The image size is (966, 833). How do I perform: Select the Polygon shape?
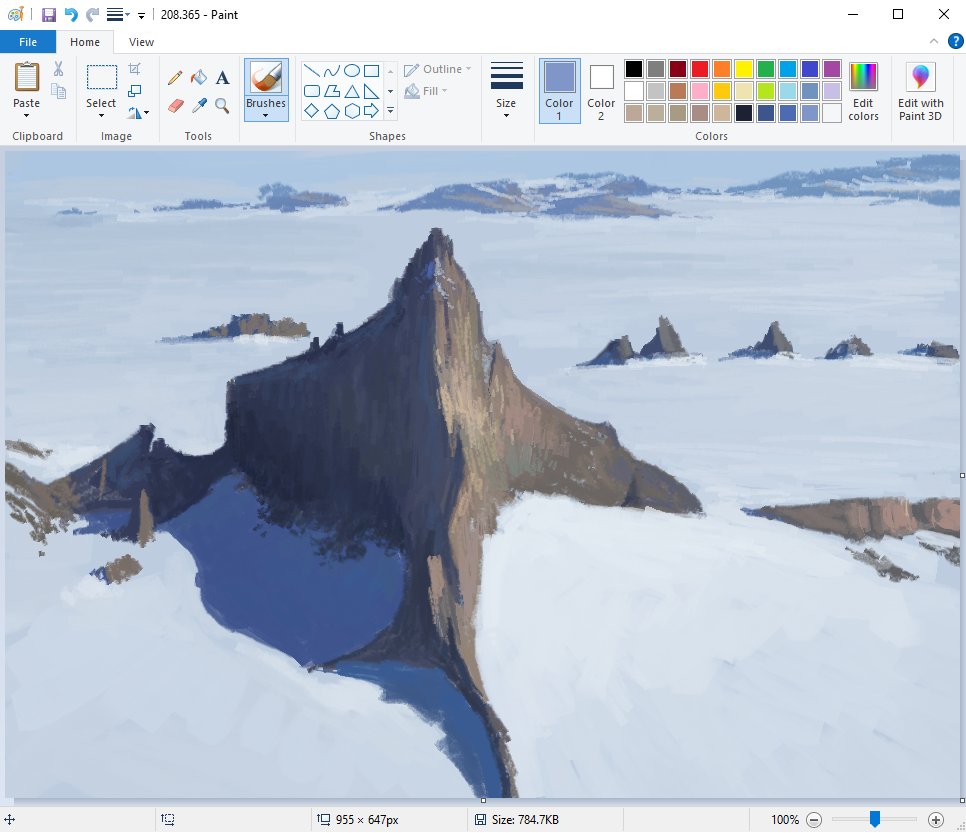[332, 91]
